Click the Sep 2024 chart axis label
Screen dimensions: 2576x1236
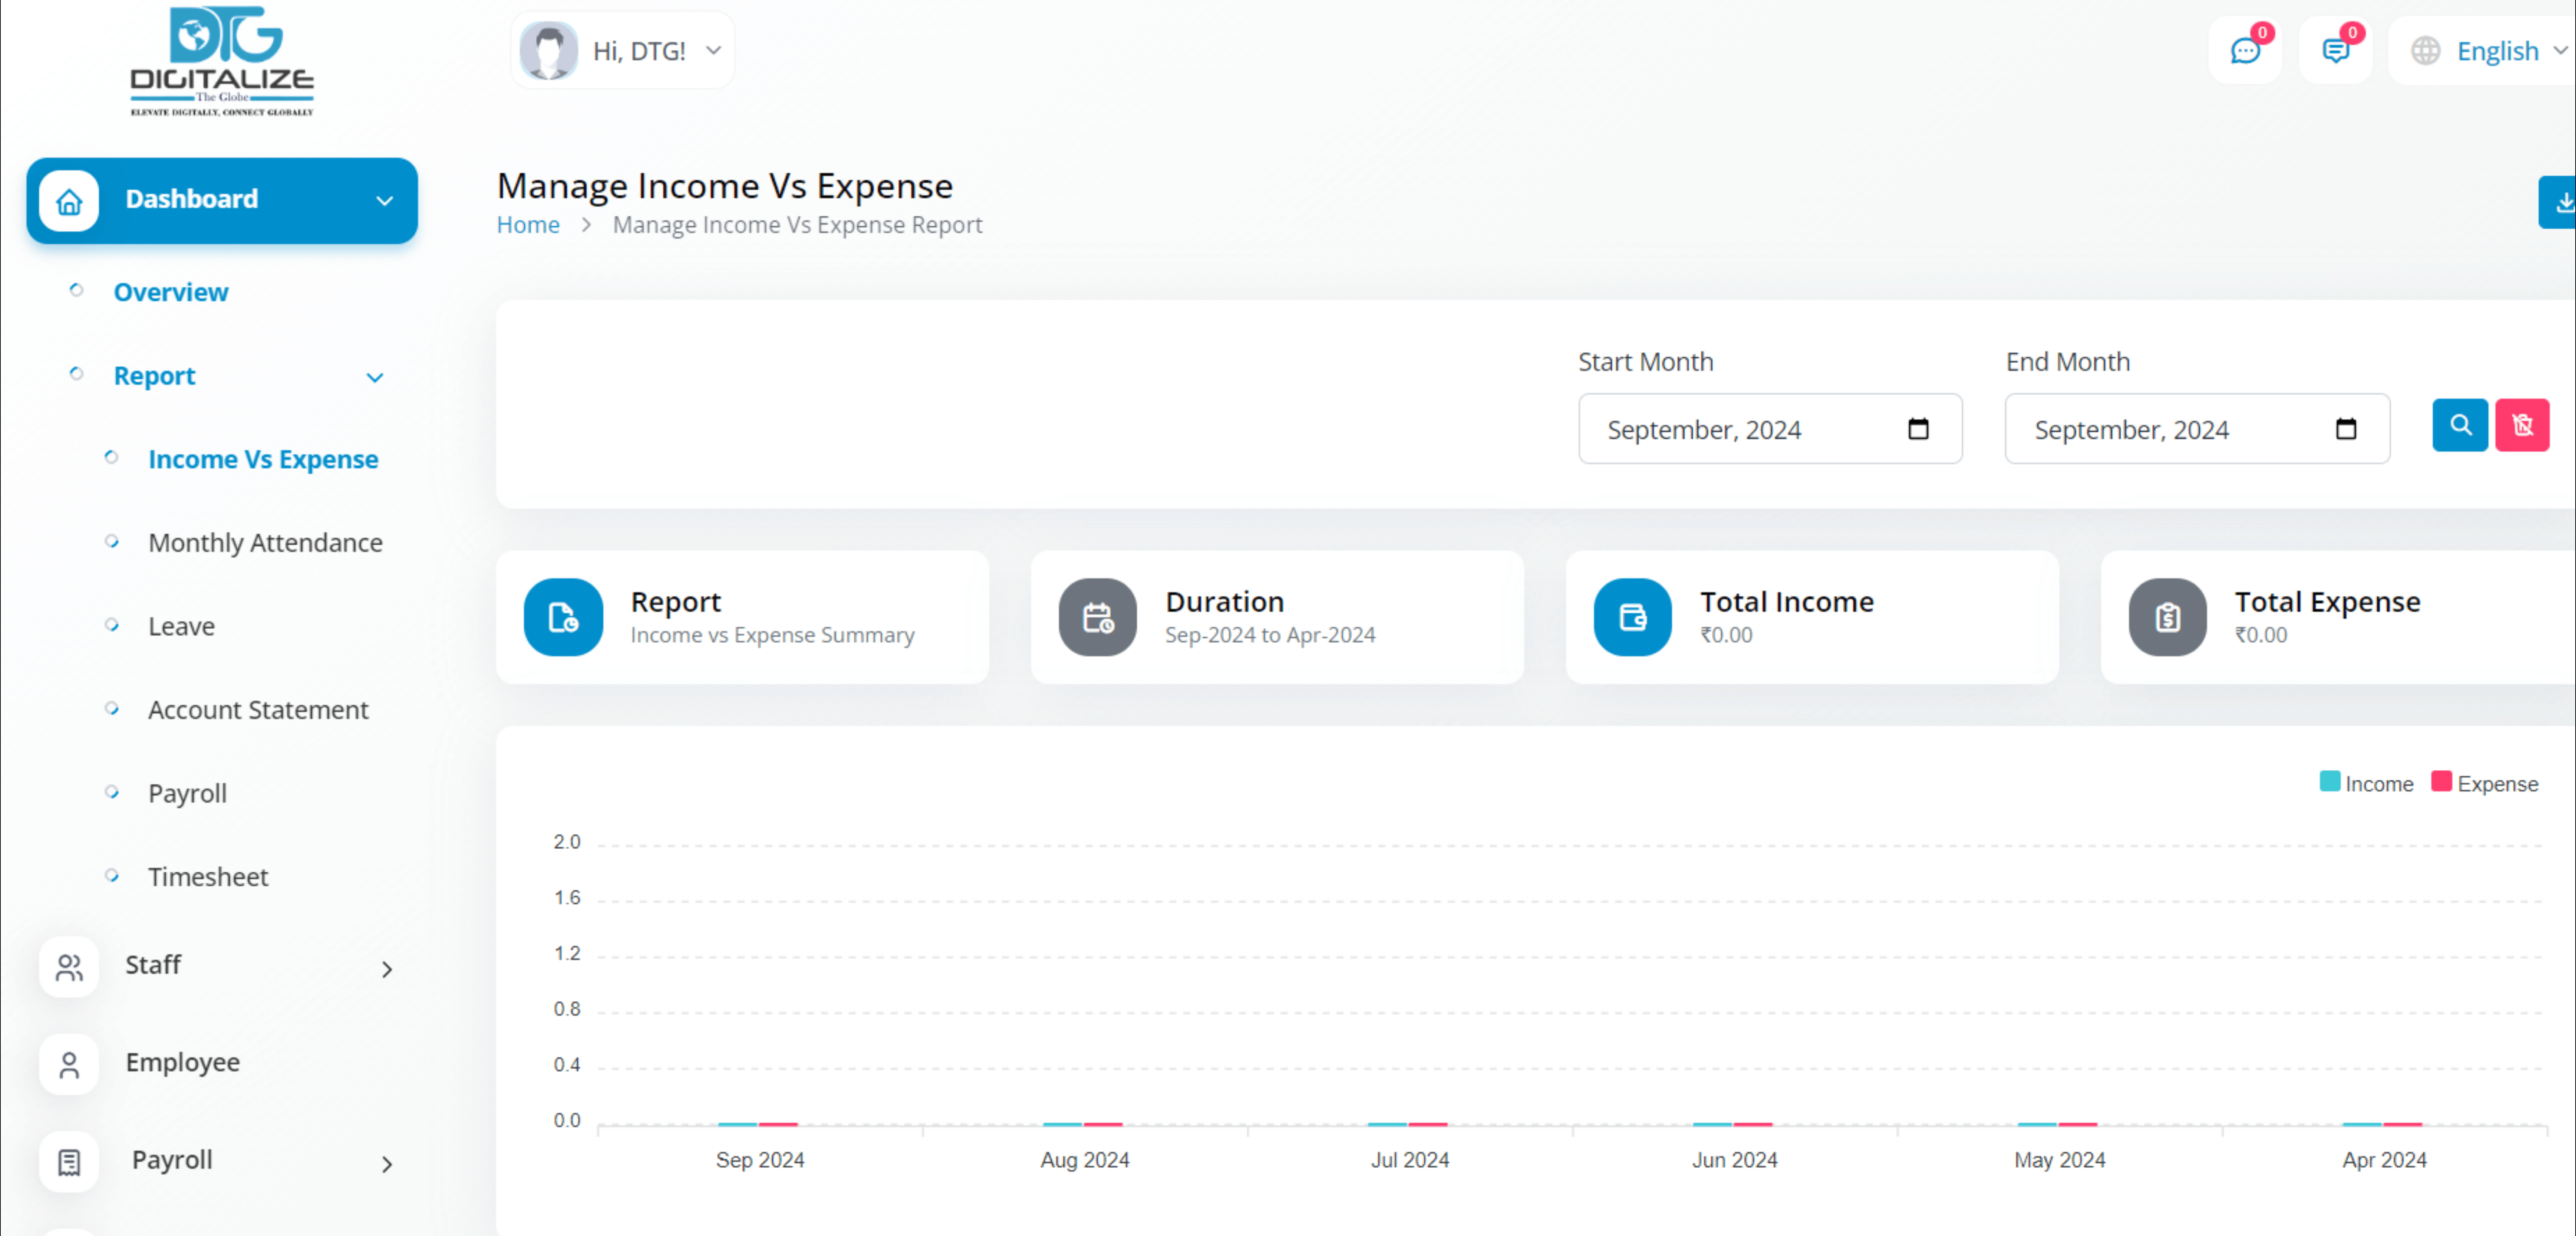click(x=760, y=1160)
